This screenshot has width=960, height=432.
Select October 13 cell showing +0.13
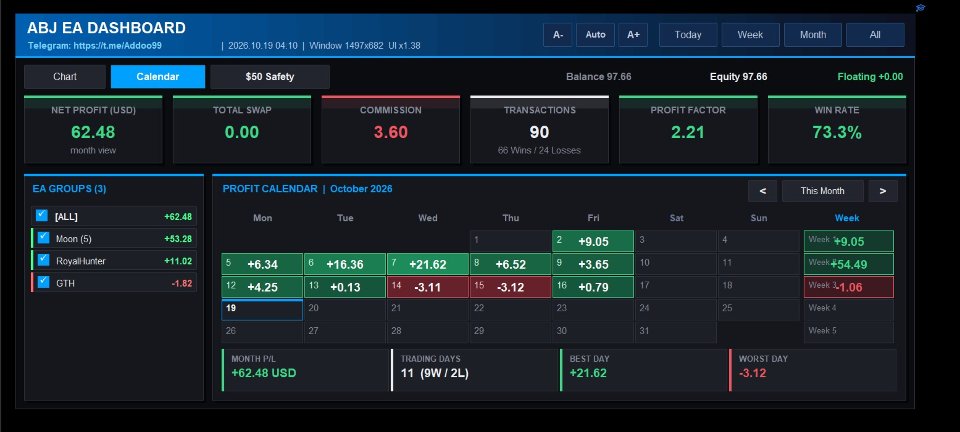(345, 287)
